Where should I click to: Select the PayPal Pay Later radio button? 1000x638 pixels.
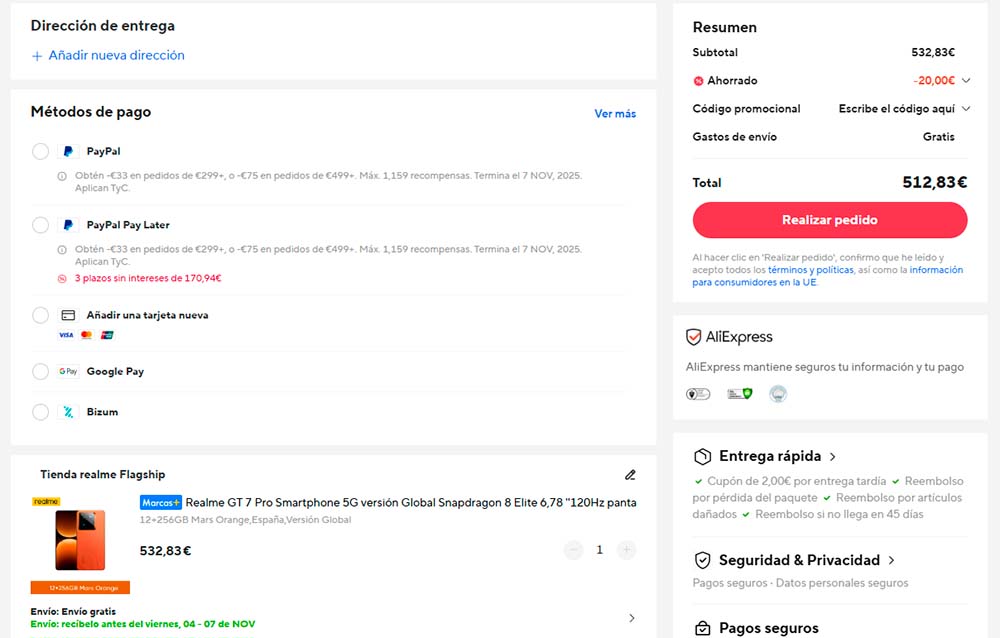(40, 224)
